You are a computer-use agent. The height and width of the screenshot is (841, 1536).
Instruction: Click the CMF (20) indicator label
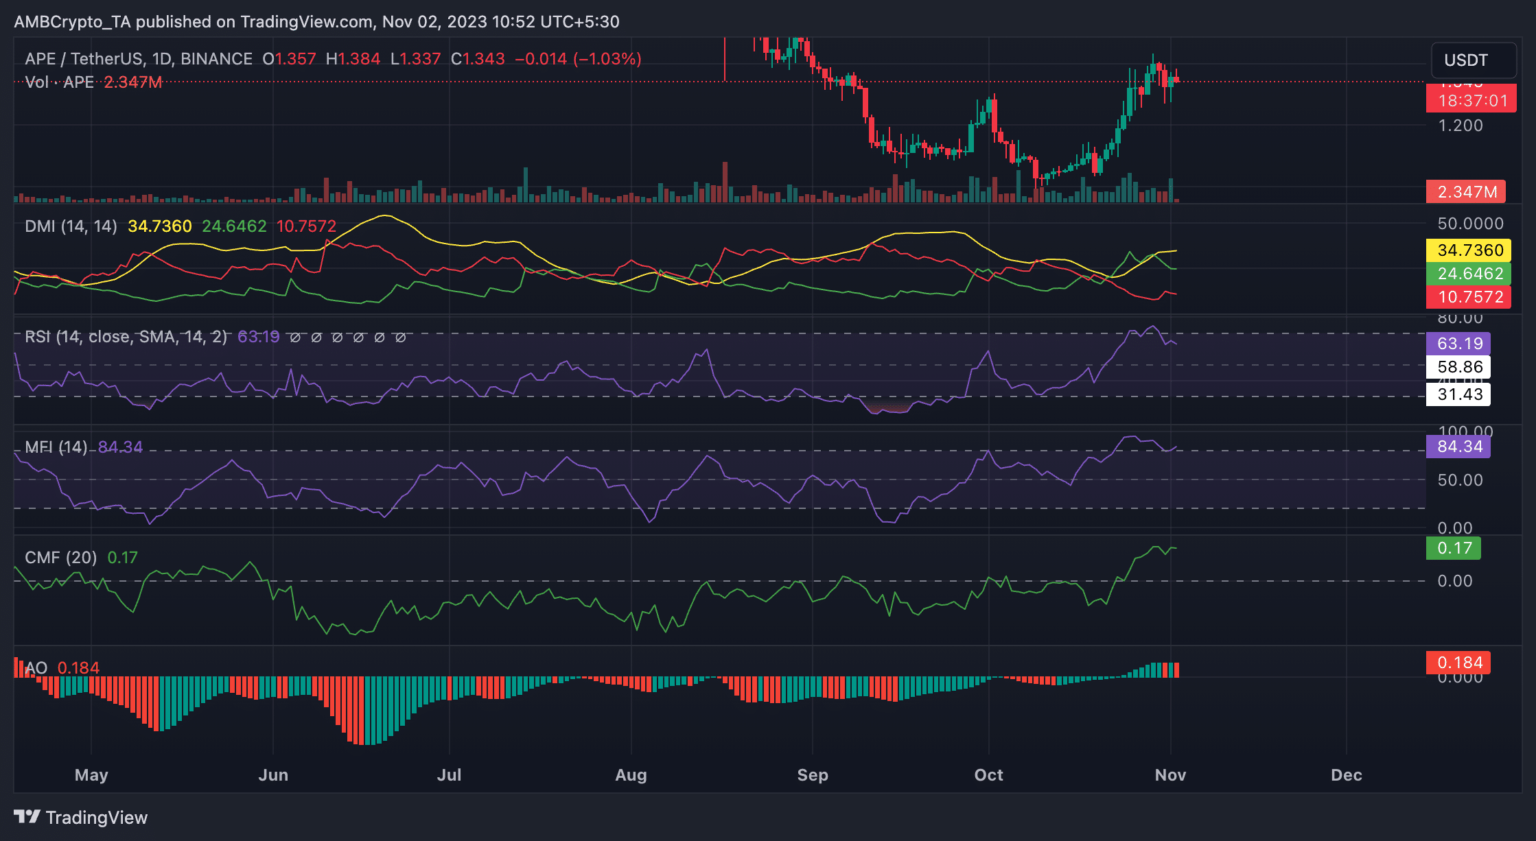61,557
